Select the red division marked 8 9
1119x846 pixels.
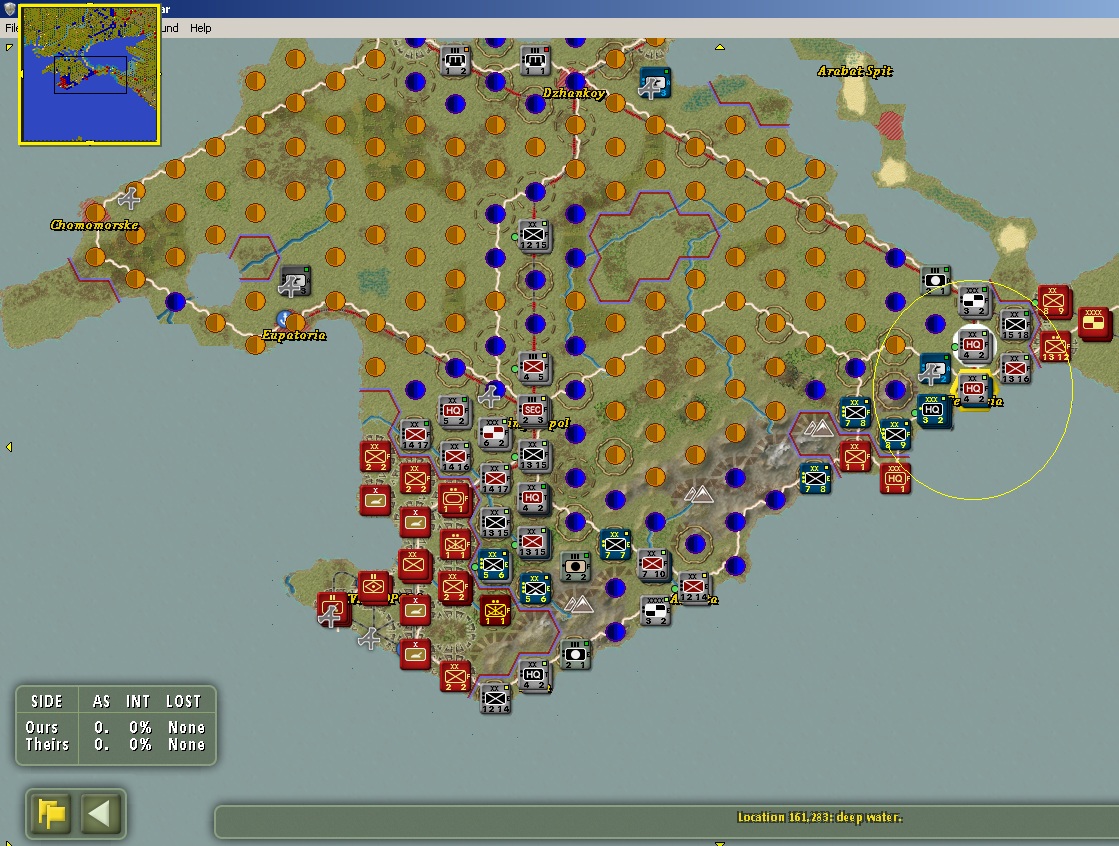[x=1053, y=301]
